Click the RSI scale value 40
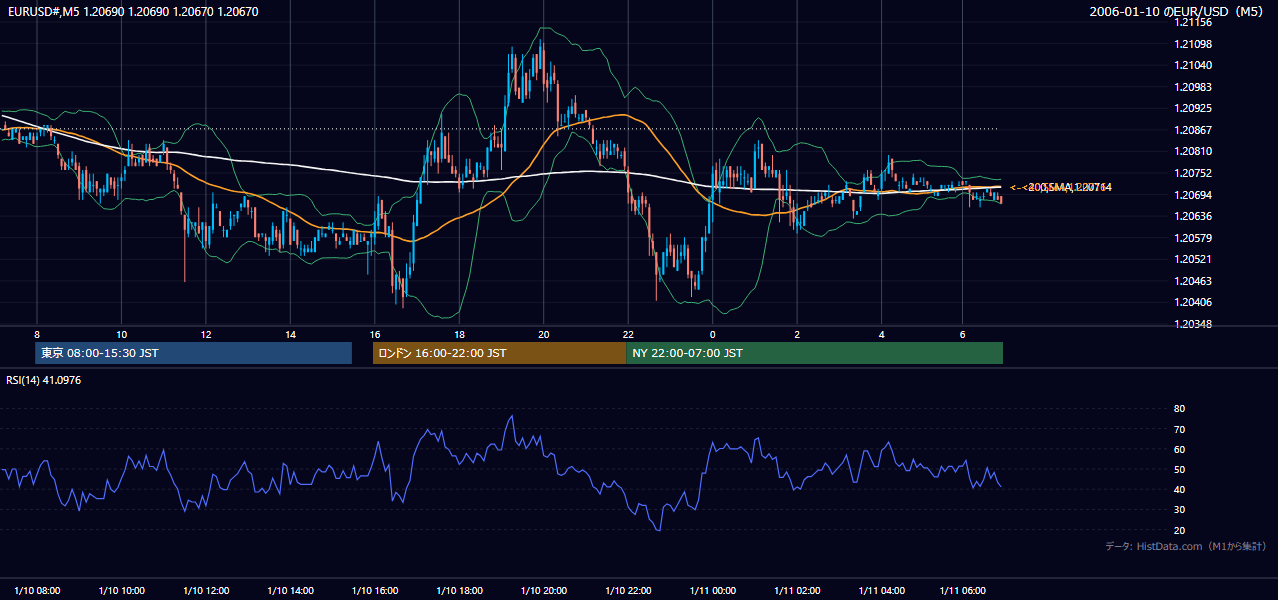1278x600 pixels. [x=1180, y=489]
